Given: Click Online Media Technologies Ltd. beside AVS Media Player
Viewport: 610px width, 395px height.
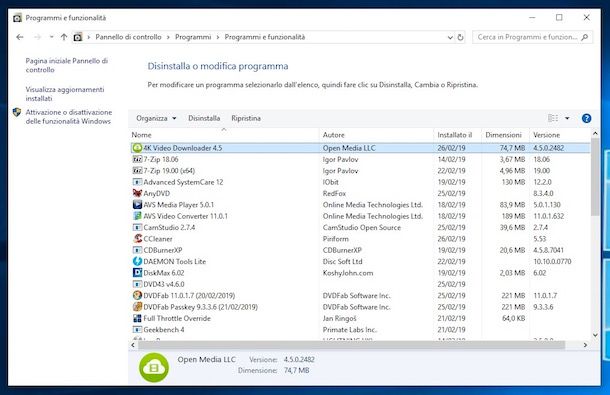Looking at the screenshot, I should pos(373,205).
